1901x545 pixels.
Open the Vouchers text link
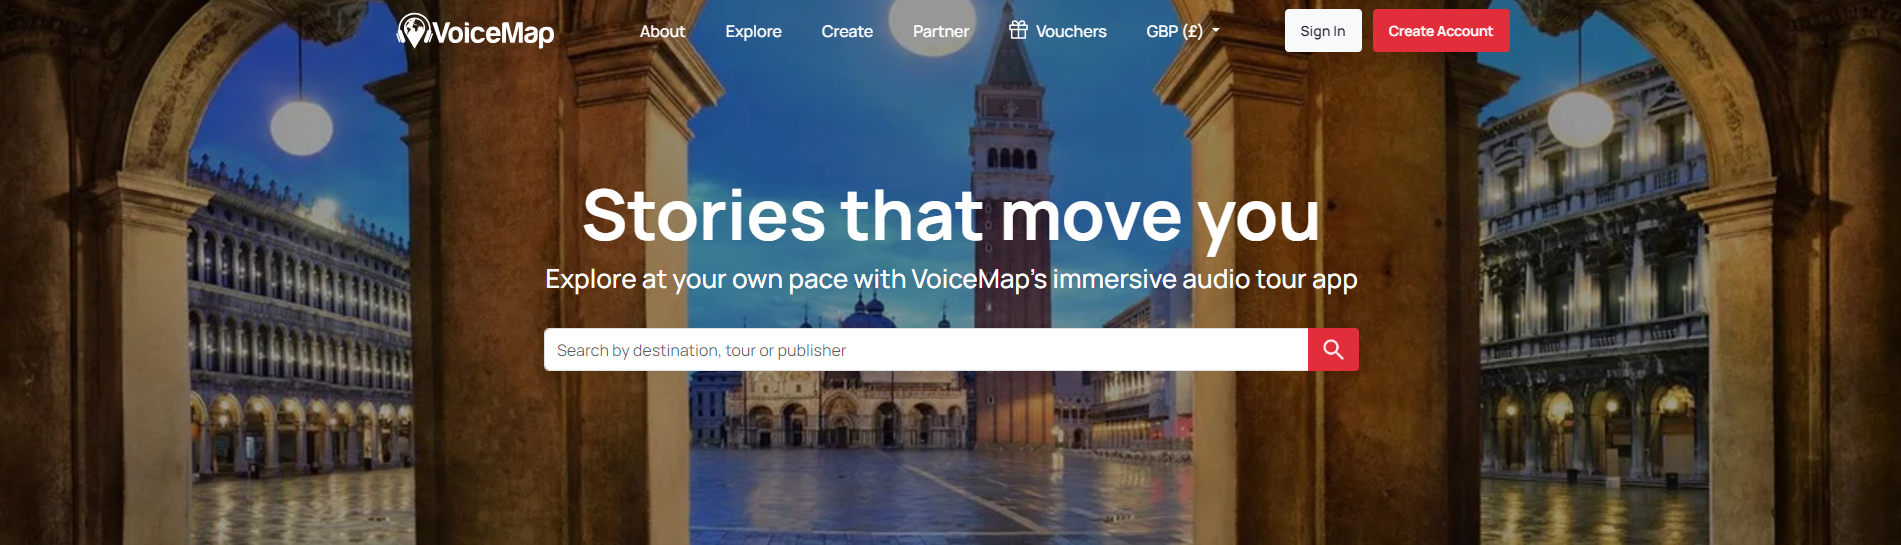[x=1071, y=31]
